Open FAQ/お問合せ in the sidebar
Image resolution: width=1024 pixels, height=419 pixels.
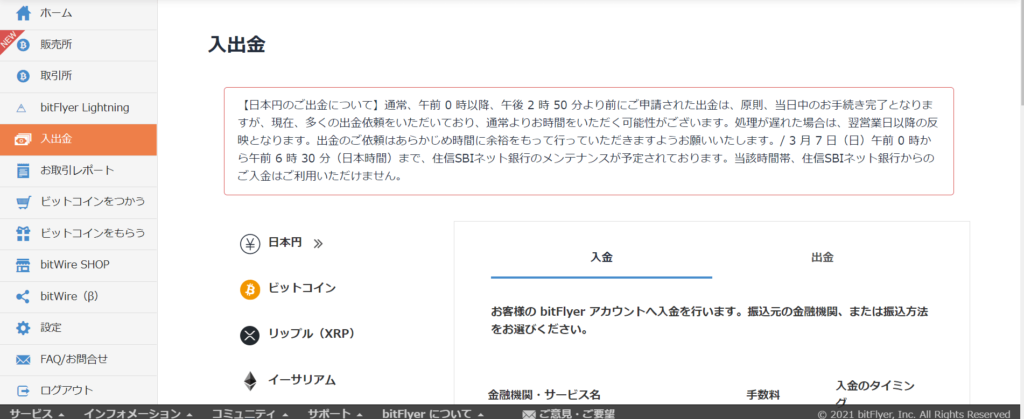tap(78, 360)
